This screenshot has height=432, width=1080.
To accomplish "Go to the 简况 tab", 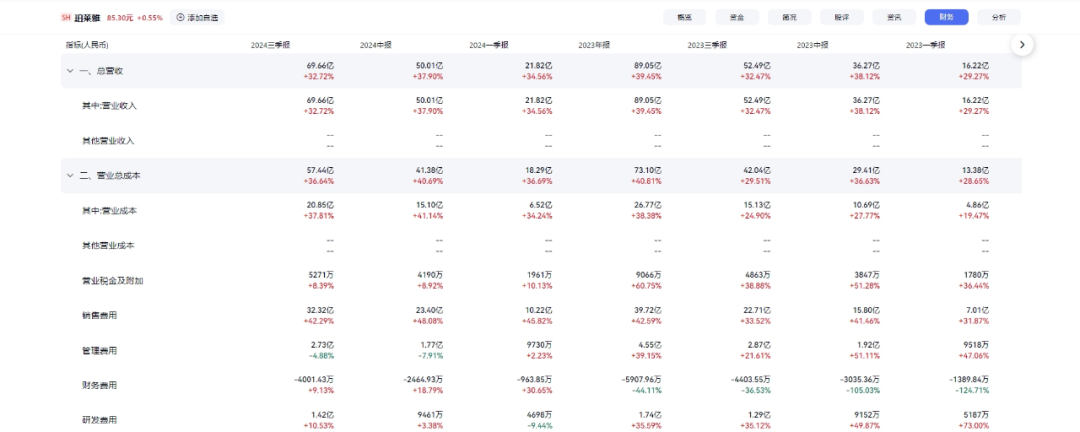I will pyautogui.click(x=790, y=17).
